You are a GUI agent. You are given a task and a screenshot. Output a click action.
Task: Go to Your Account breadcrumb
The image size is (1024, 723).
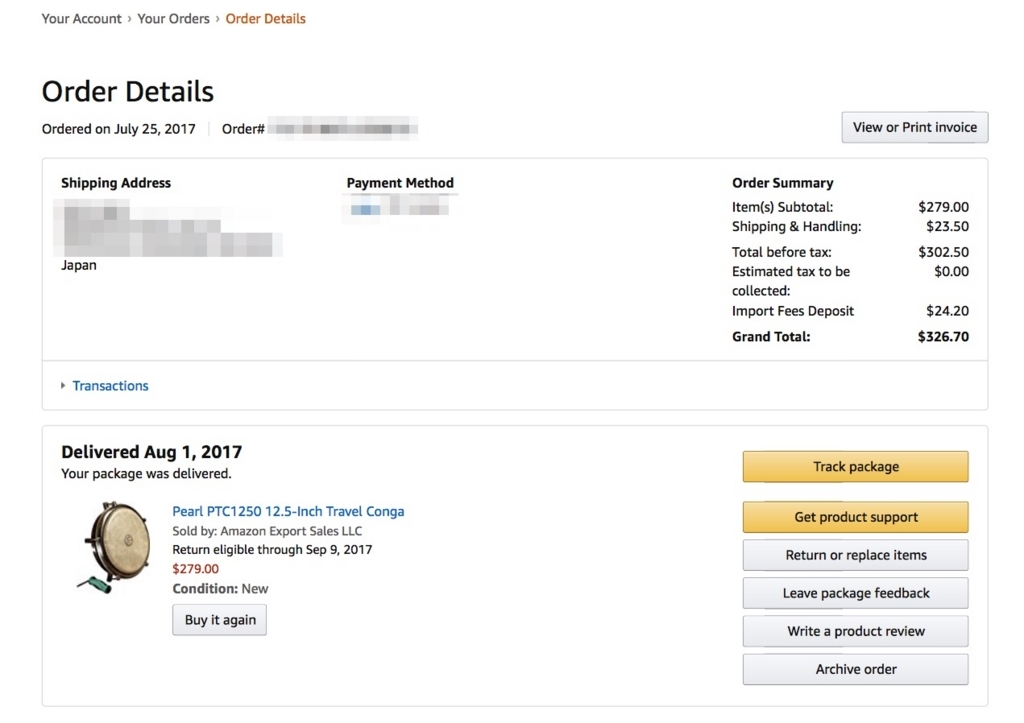82,19
